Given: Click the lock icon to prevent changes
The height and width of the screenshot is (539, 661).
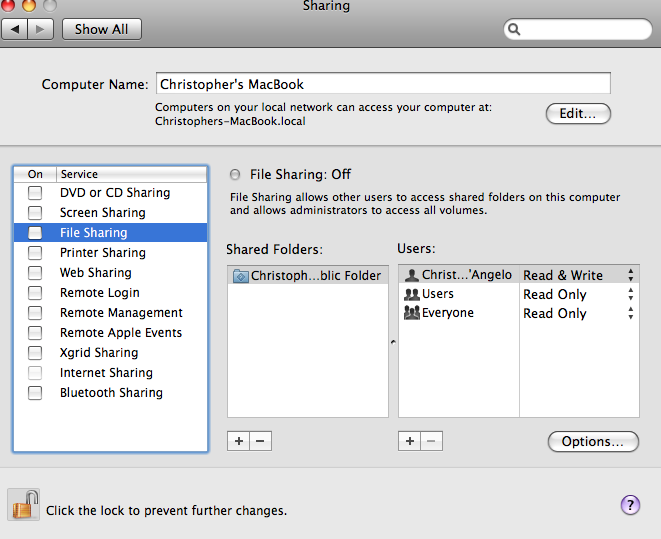Looking at the screenshot, I should (x=24, y=504).
